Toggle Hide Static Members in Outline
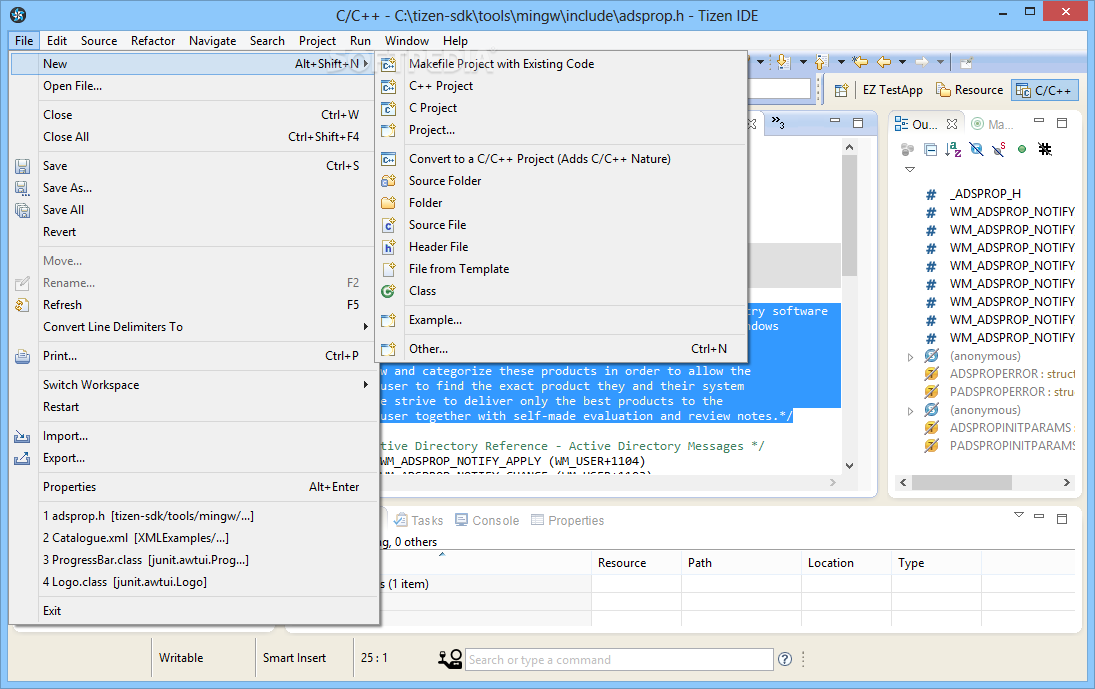This screenshot has height=689, width=1095. point(999,149)
